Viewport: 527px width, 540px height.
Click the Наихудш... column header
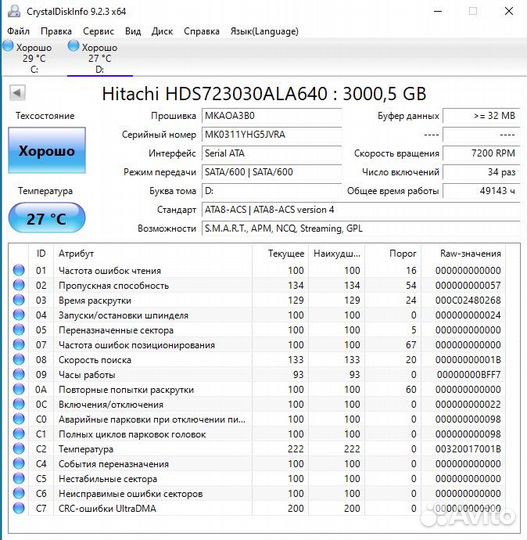337,253
